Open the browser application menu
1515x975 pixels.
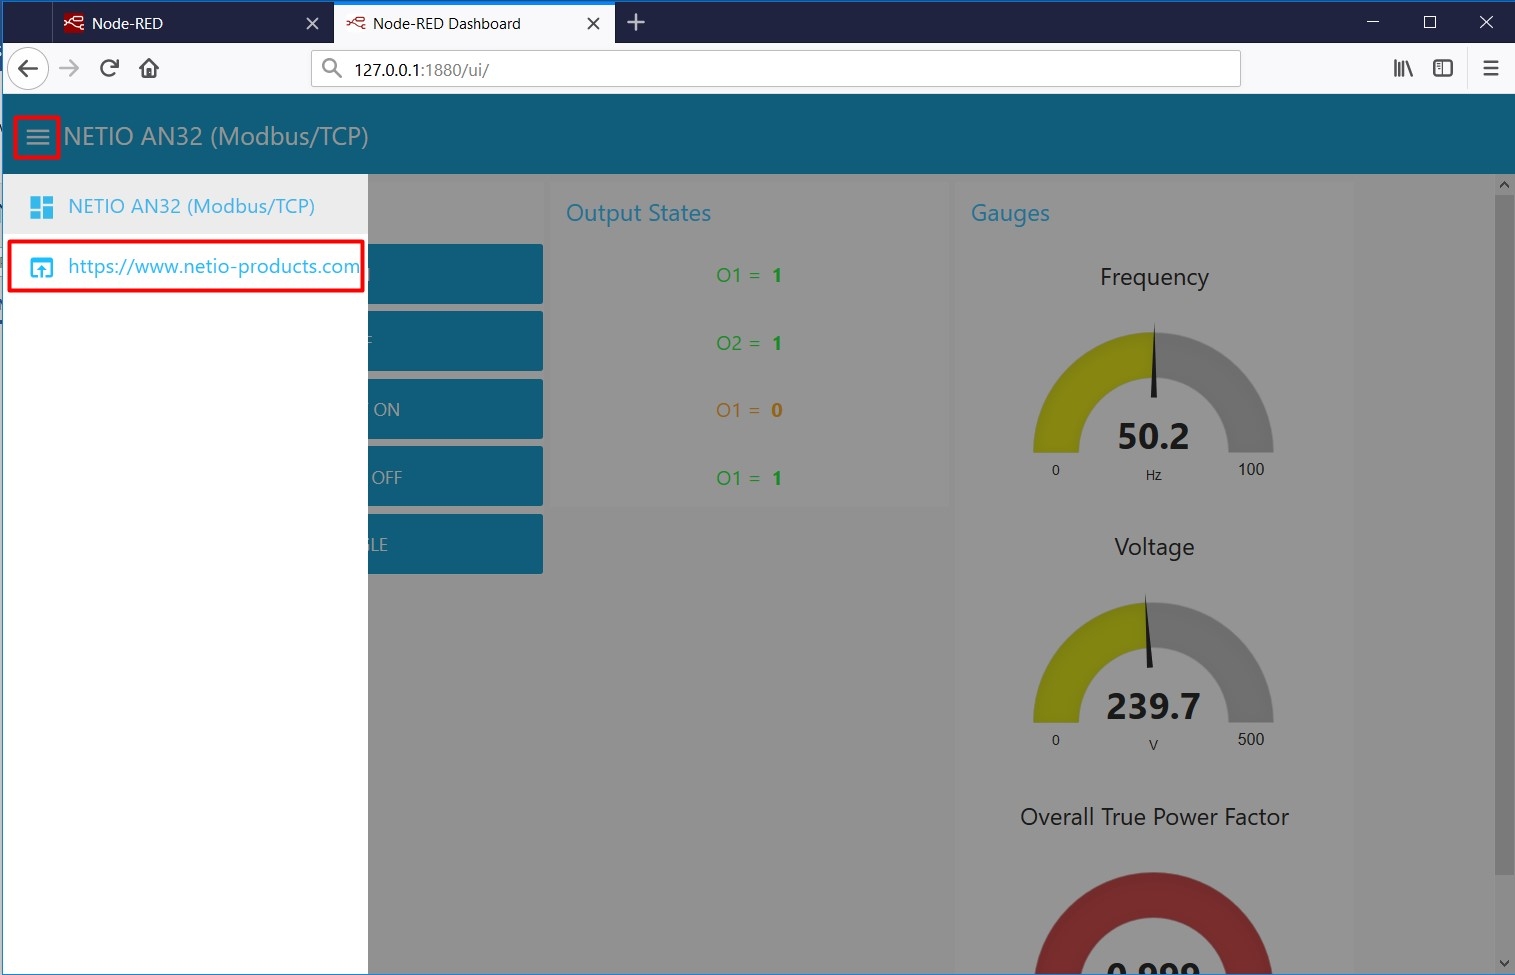1491,68
